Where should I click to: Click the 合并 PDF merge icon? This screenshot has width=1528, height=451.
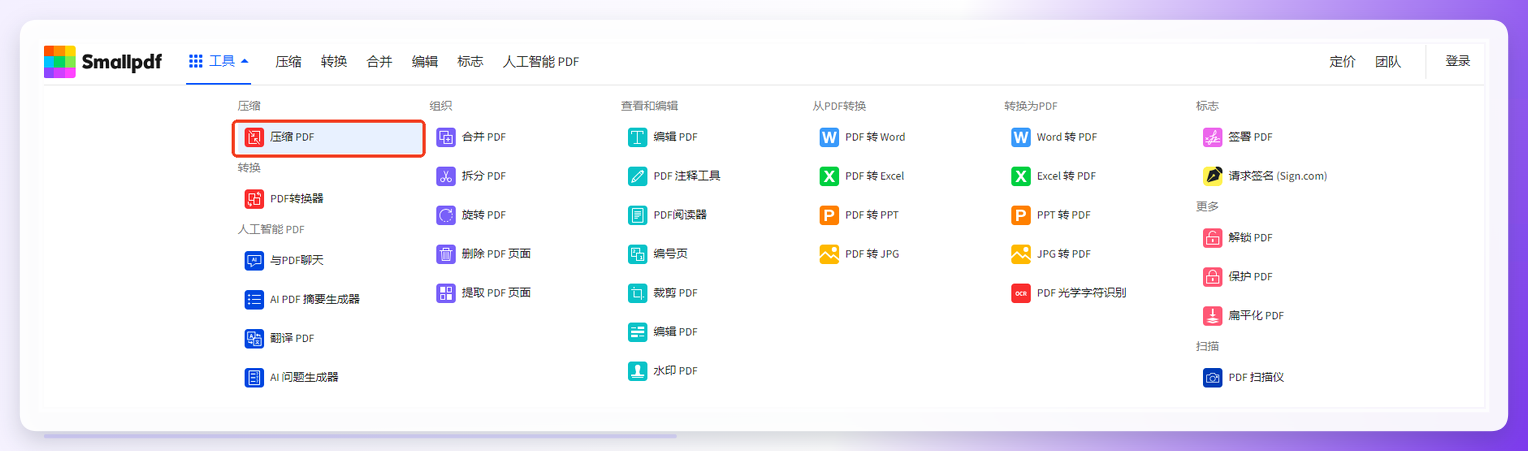[446, 137]
